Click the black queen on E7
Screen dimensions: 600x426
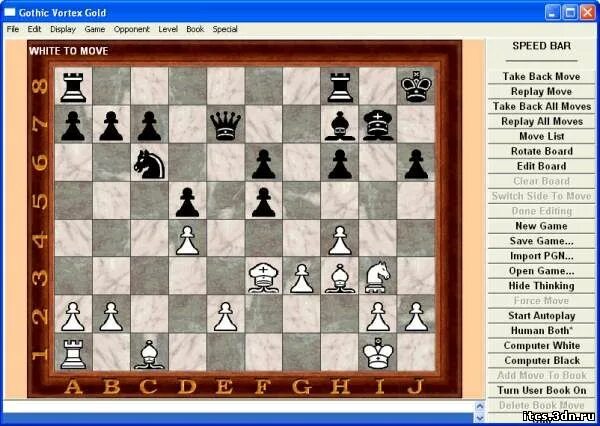point(225,126)
